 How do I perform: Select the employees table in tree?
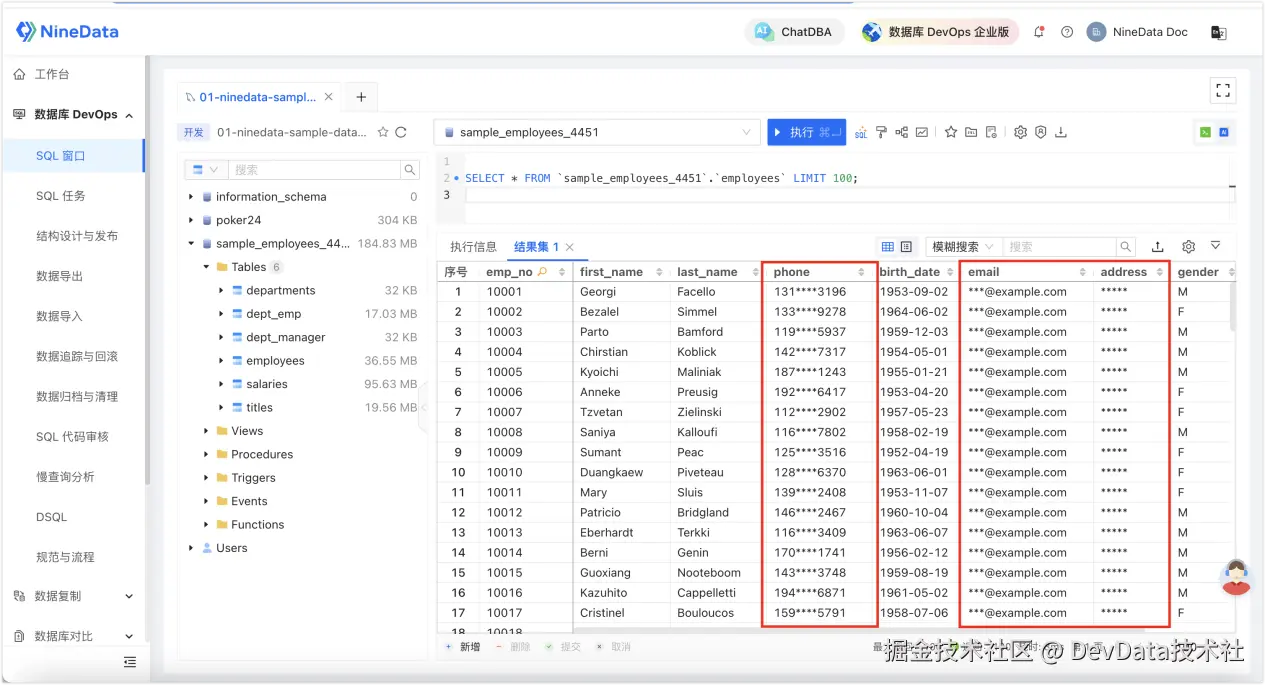(x=275, y=361)
